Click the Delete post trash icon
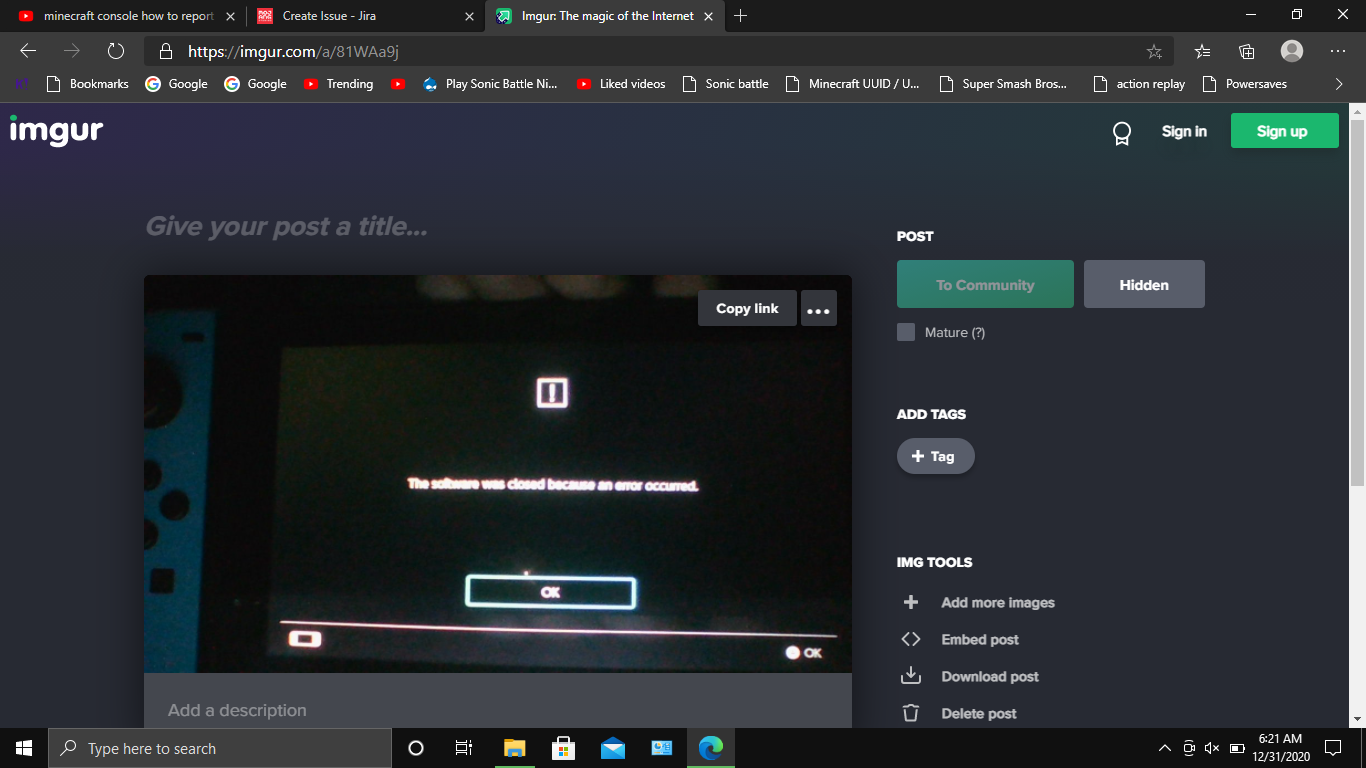 click(911, 713)
